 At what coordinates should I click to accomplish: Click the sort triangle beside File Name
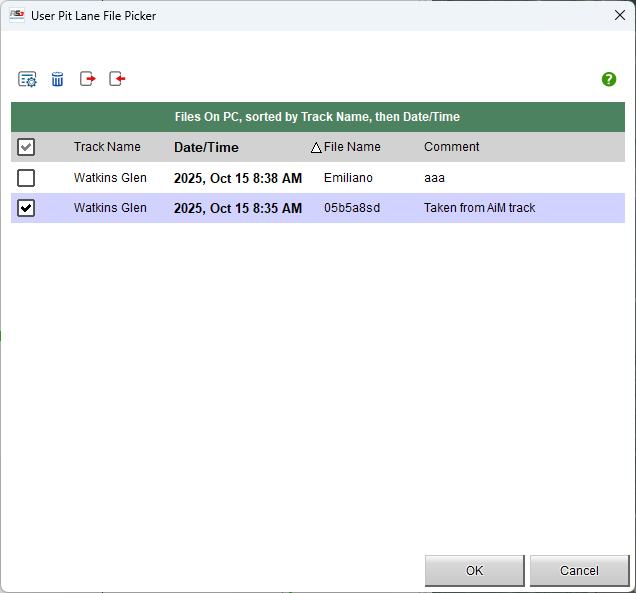click(x=316, y=148)
